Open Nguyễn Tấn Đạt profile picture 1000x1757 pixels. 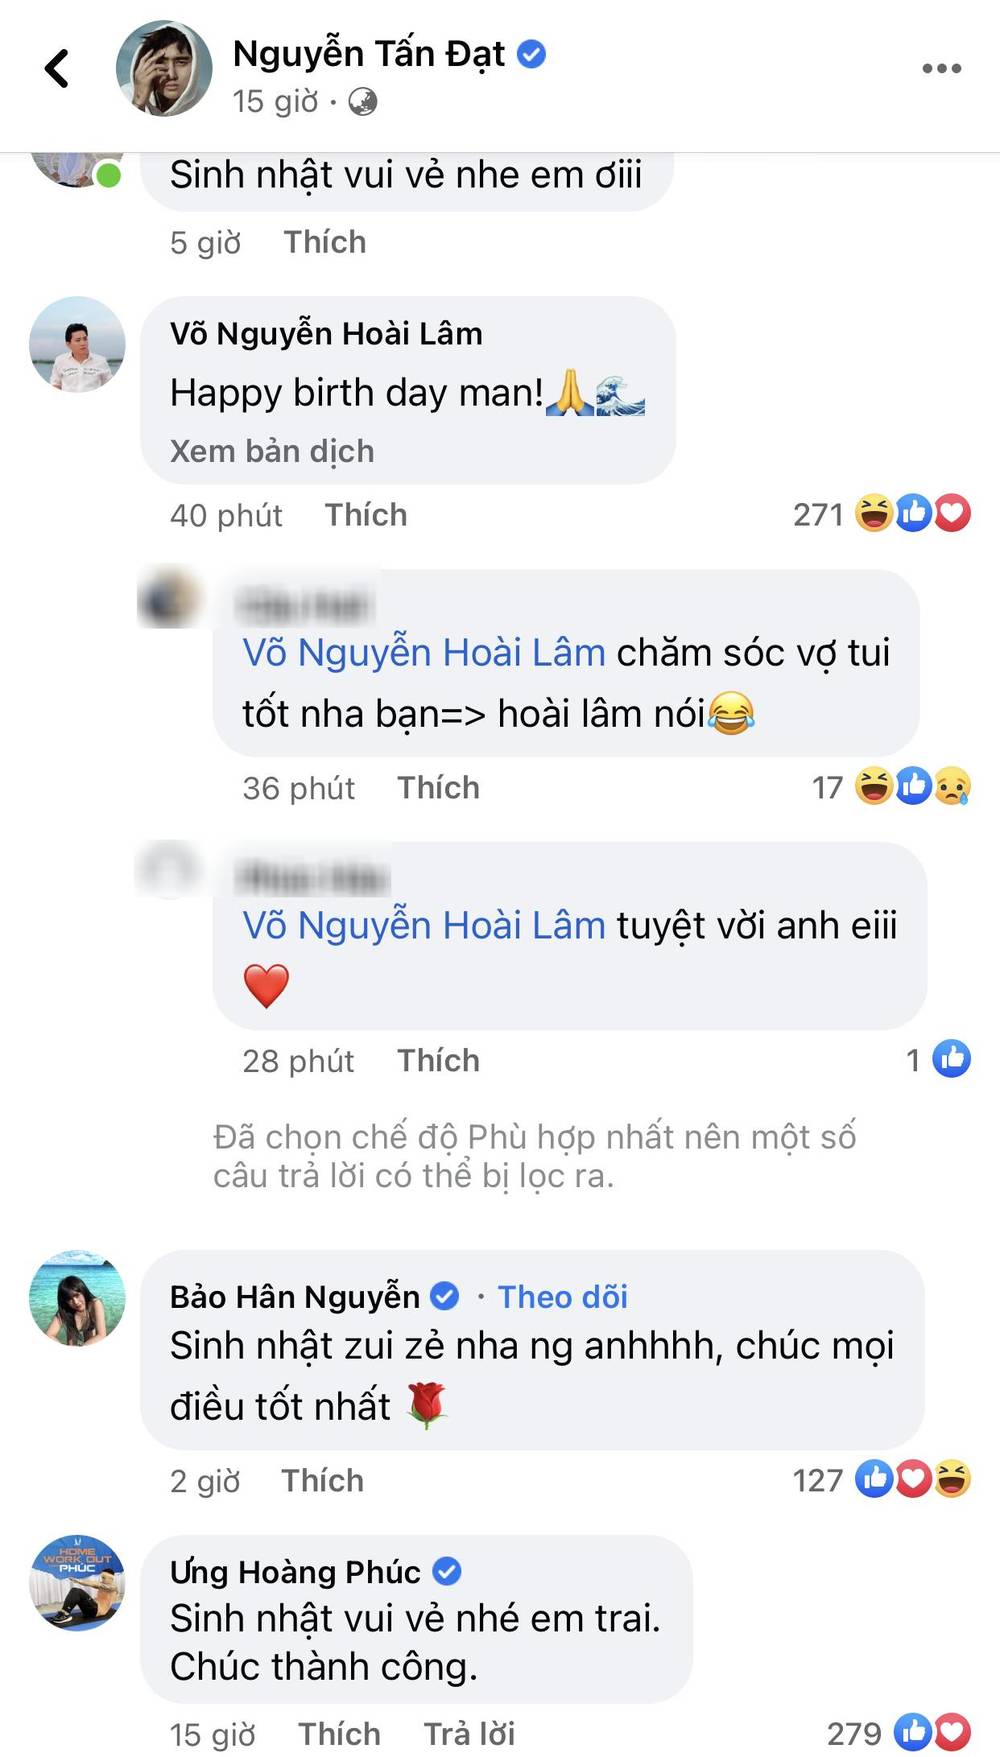pos(164,69)
